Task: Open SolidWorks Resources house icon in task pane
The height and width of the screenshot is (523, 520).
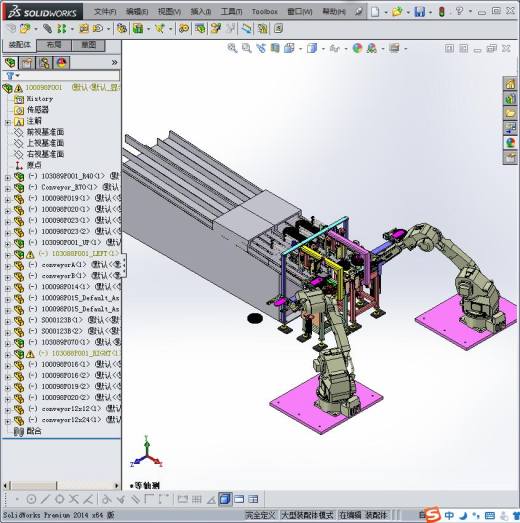Action: click(x=510, y=84)
